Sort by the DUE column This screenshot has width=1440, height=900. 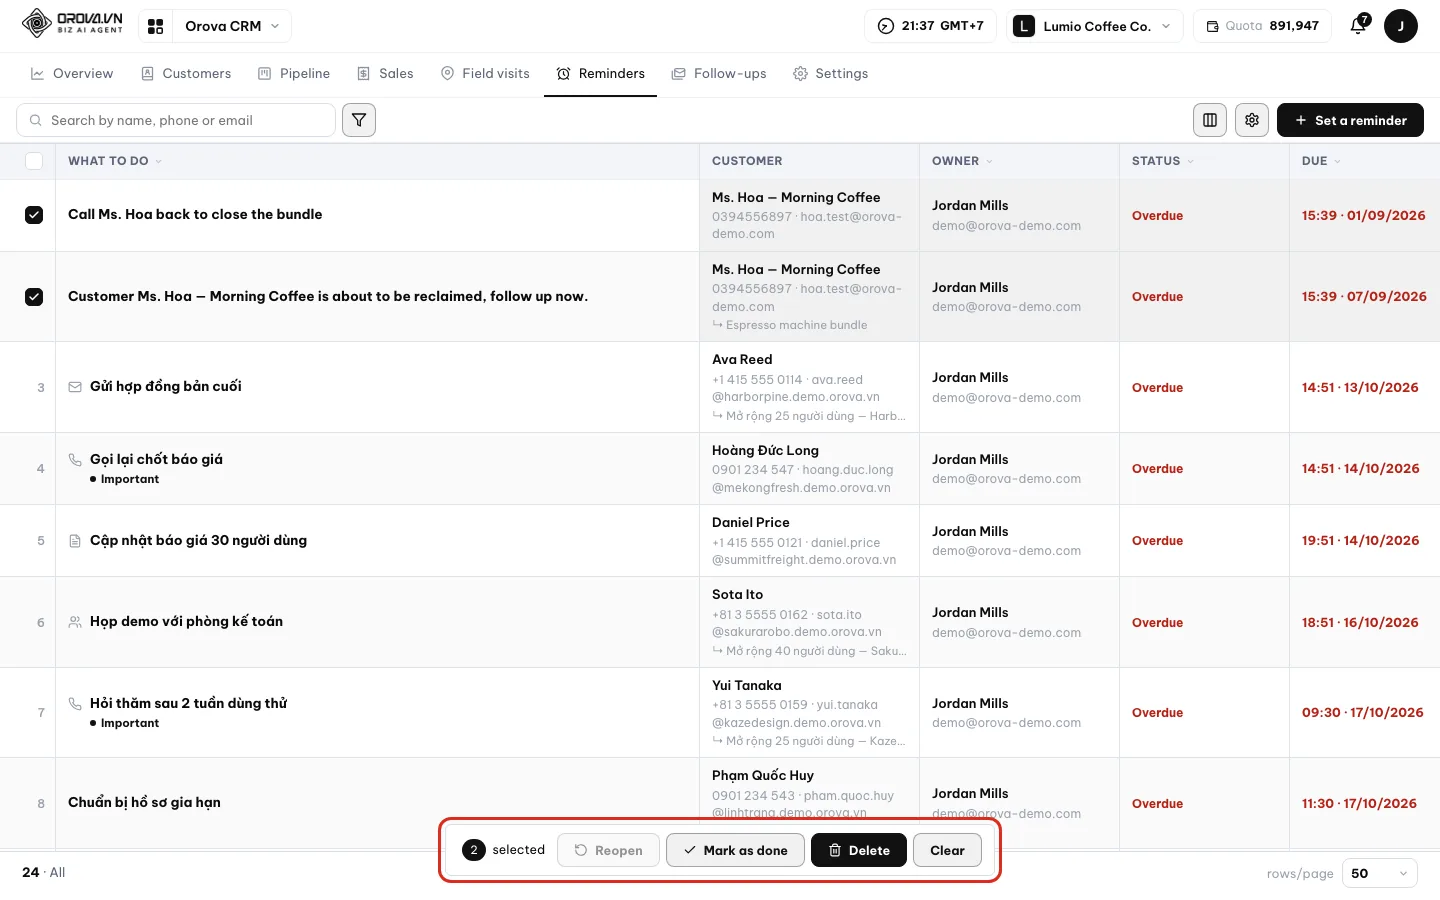coord(1321,161)
